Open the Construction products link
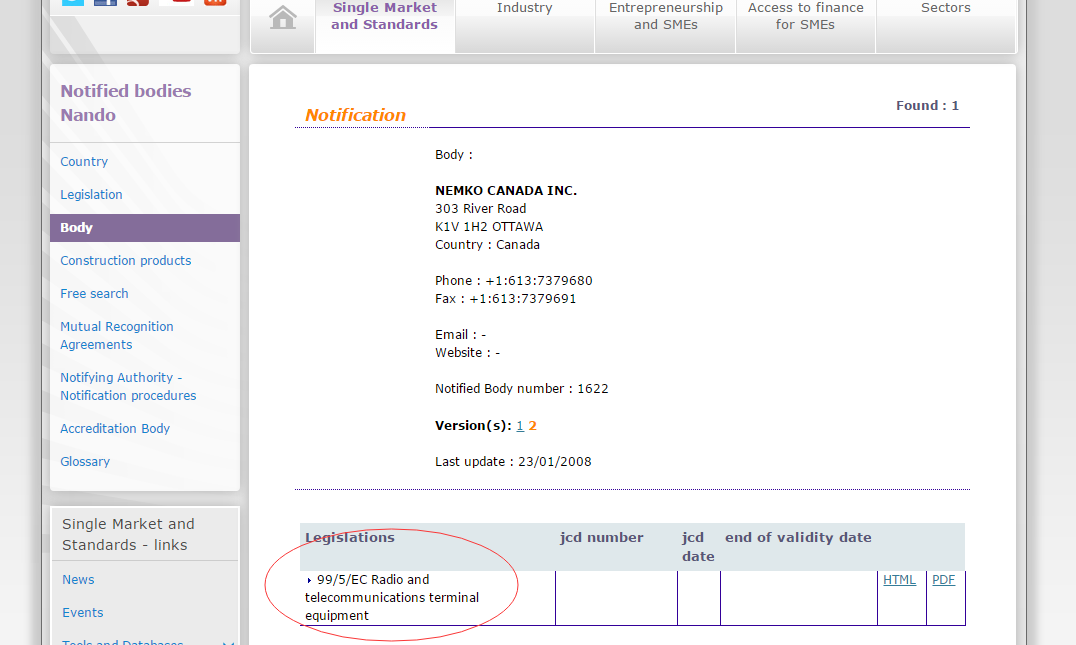This screenshot has width=1076, height=645. pyautogui.click(x=126, y=261)
